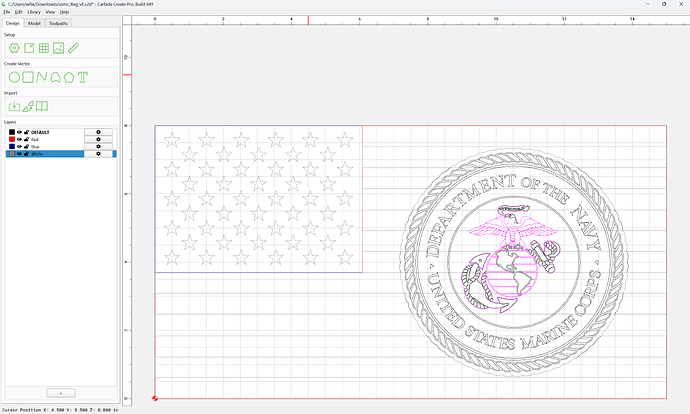Screen dimensions: 690x414
Task: Open the Edit menu
Action: pos(18,12)
